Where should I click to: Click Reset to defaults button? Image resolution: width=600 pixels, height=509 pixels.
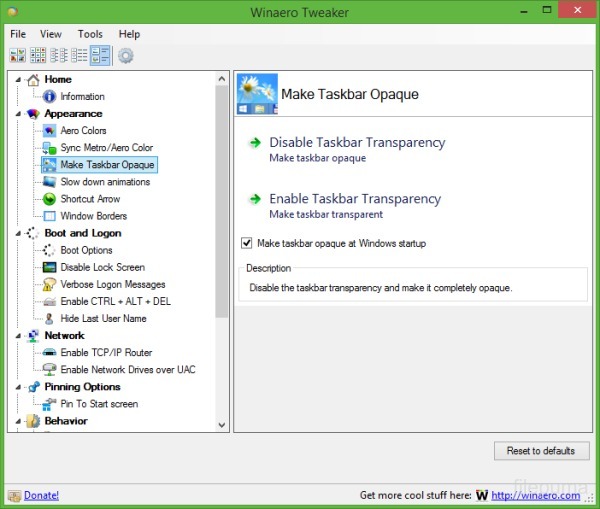pos(541,451)
